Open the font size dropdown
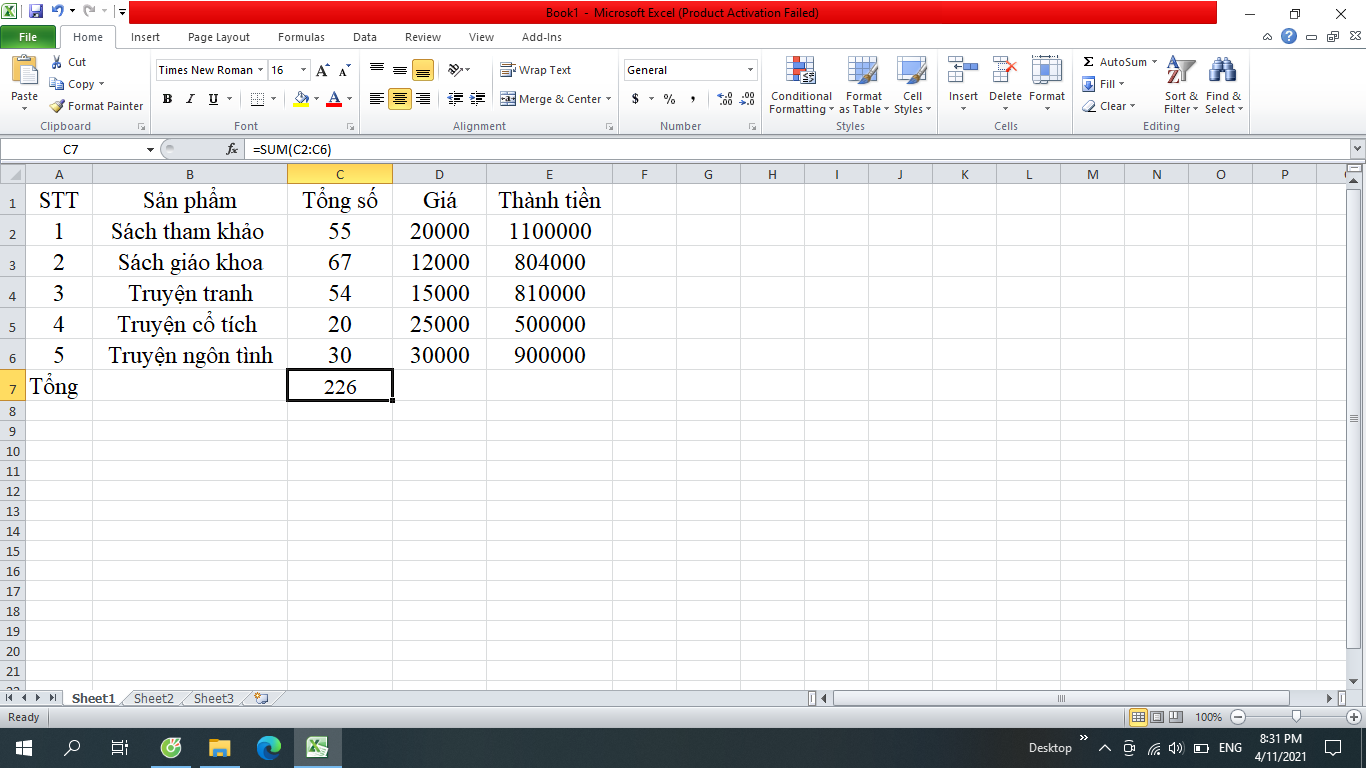The height and width of the screenshot is (768, 1366). tap(303, 70)
